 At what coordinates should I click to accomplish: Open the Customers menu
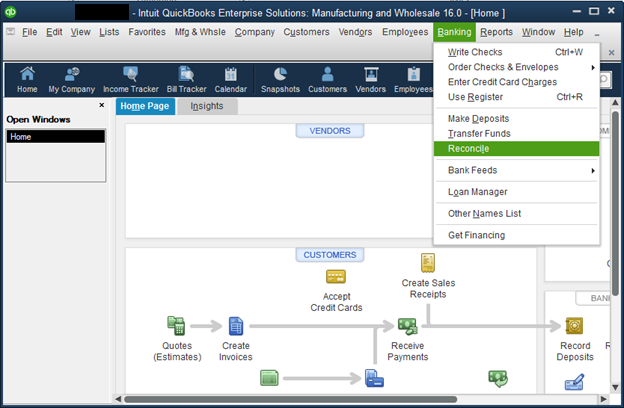point(306,32)
